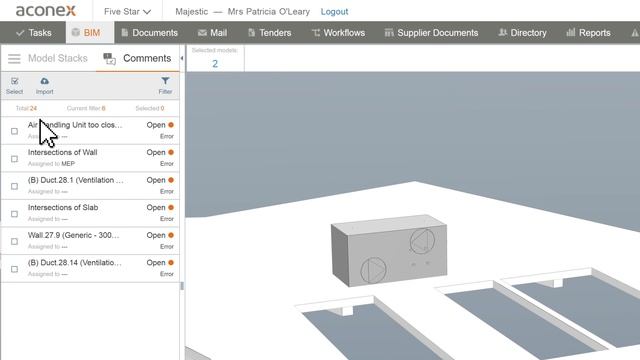640x360 pixels.
Task: Click the Comments speech-bubble icon
Action: point(109,59)
